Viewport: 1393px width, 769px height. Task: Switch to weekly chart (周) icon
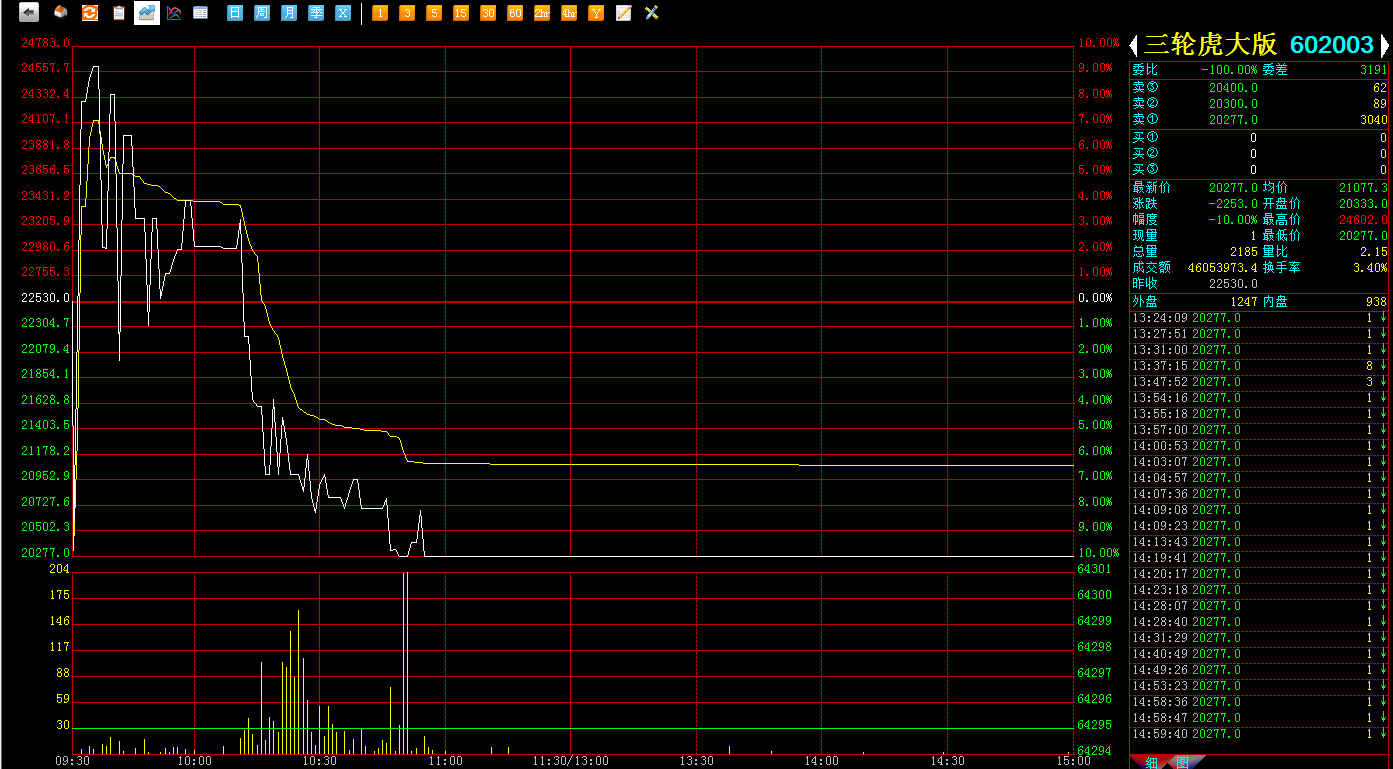(x=262, y=13)
